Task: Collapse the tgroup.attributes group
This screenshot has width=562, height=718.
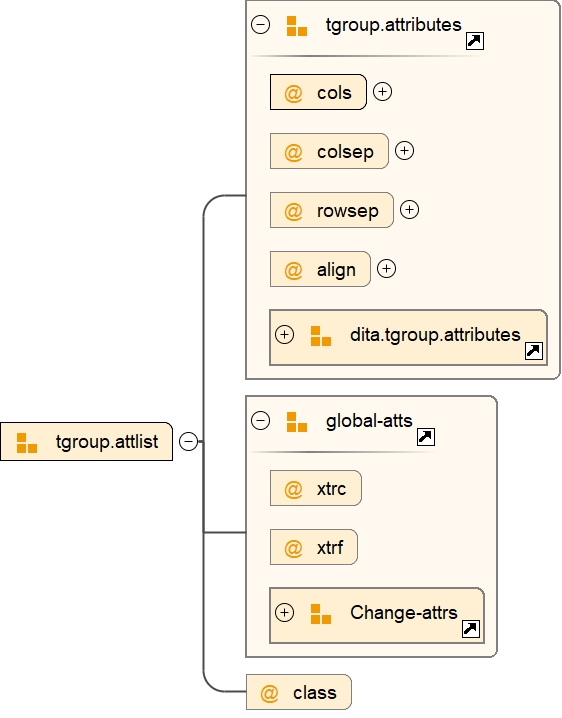Action: pyautogui.click(x=260, y=25)
